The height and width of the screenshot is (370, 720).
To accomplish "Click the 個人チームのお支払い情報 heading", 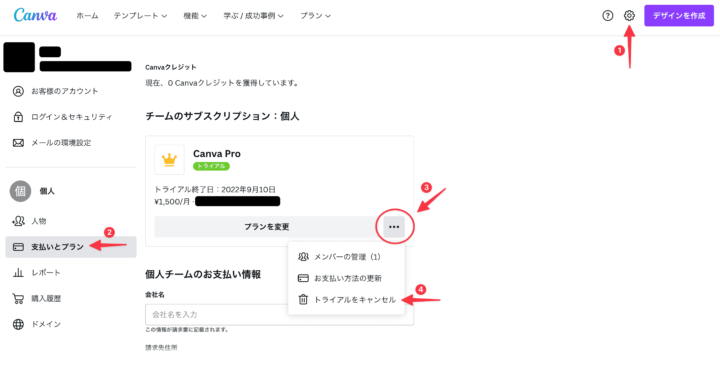I will (x=203, y=275).
